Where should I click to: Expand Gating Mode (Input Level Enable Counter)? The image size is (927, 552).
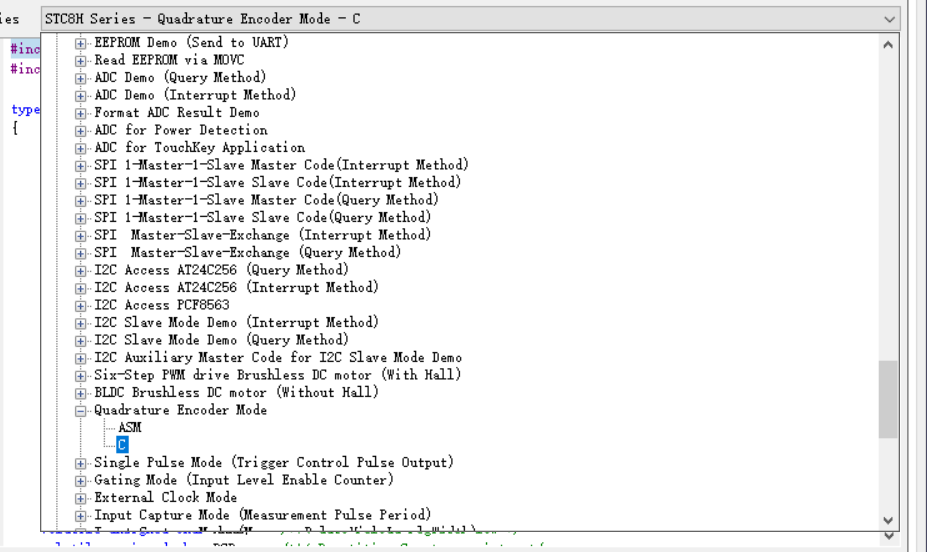(80, 481)
